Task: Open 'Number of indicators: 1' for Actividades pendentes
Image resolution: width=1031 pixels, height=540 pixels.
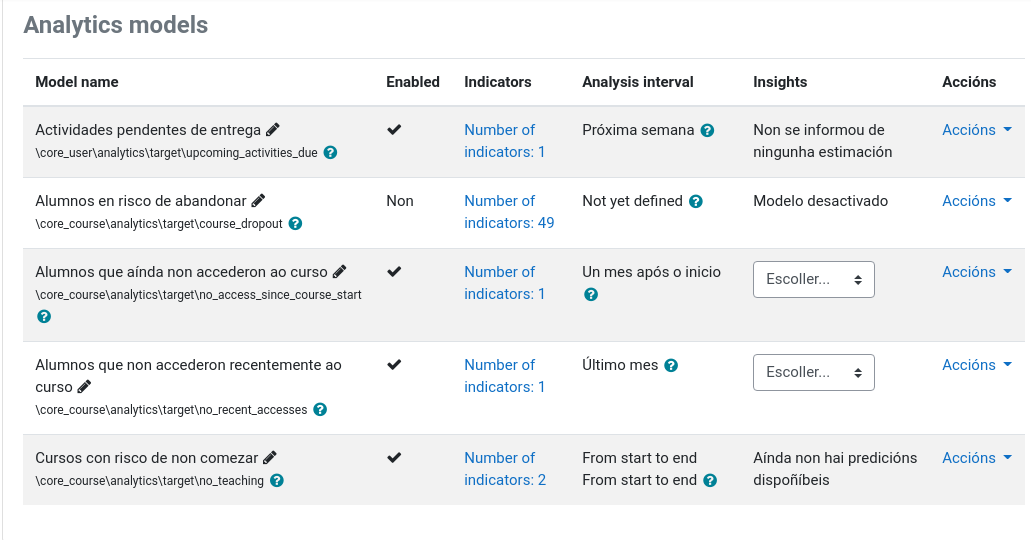Action: click(504, 141)
